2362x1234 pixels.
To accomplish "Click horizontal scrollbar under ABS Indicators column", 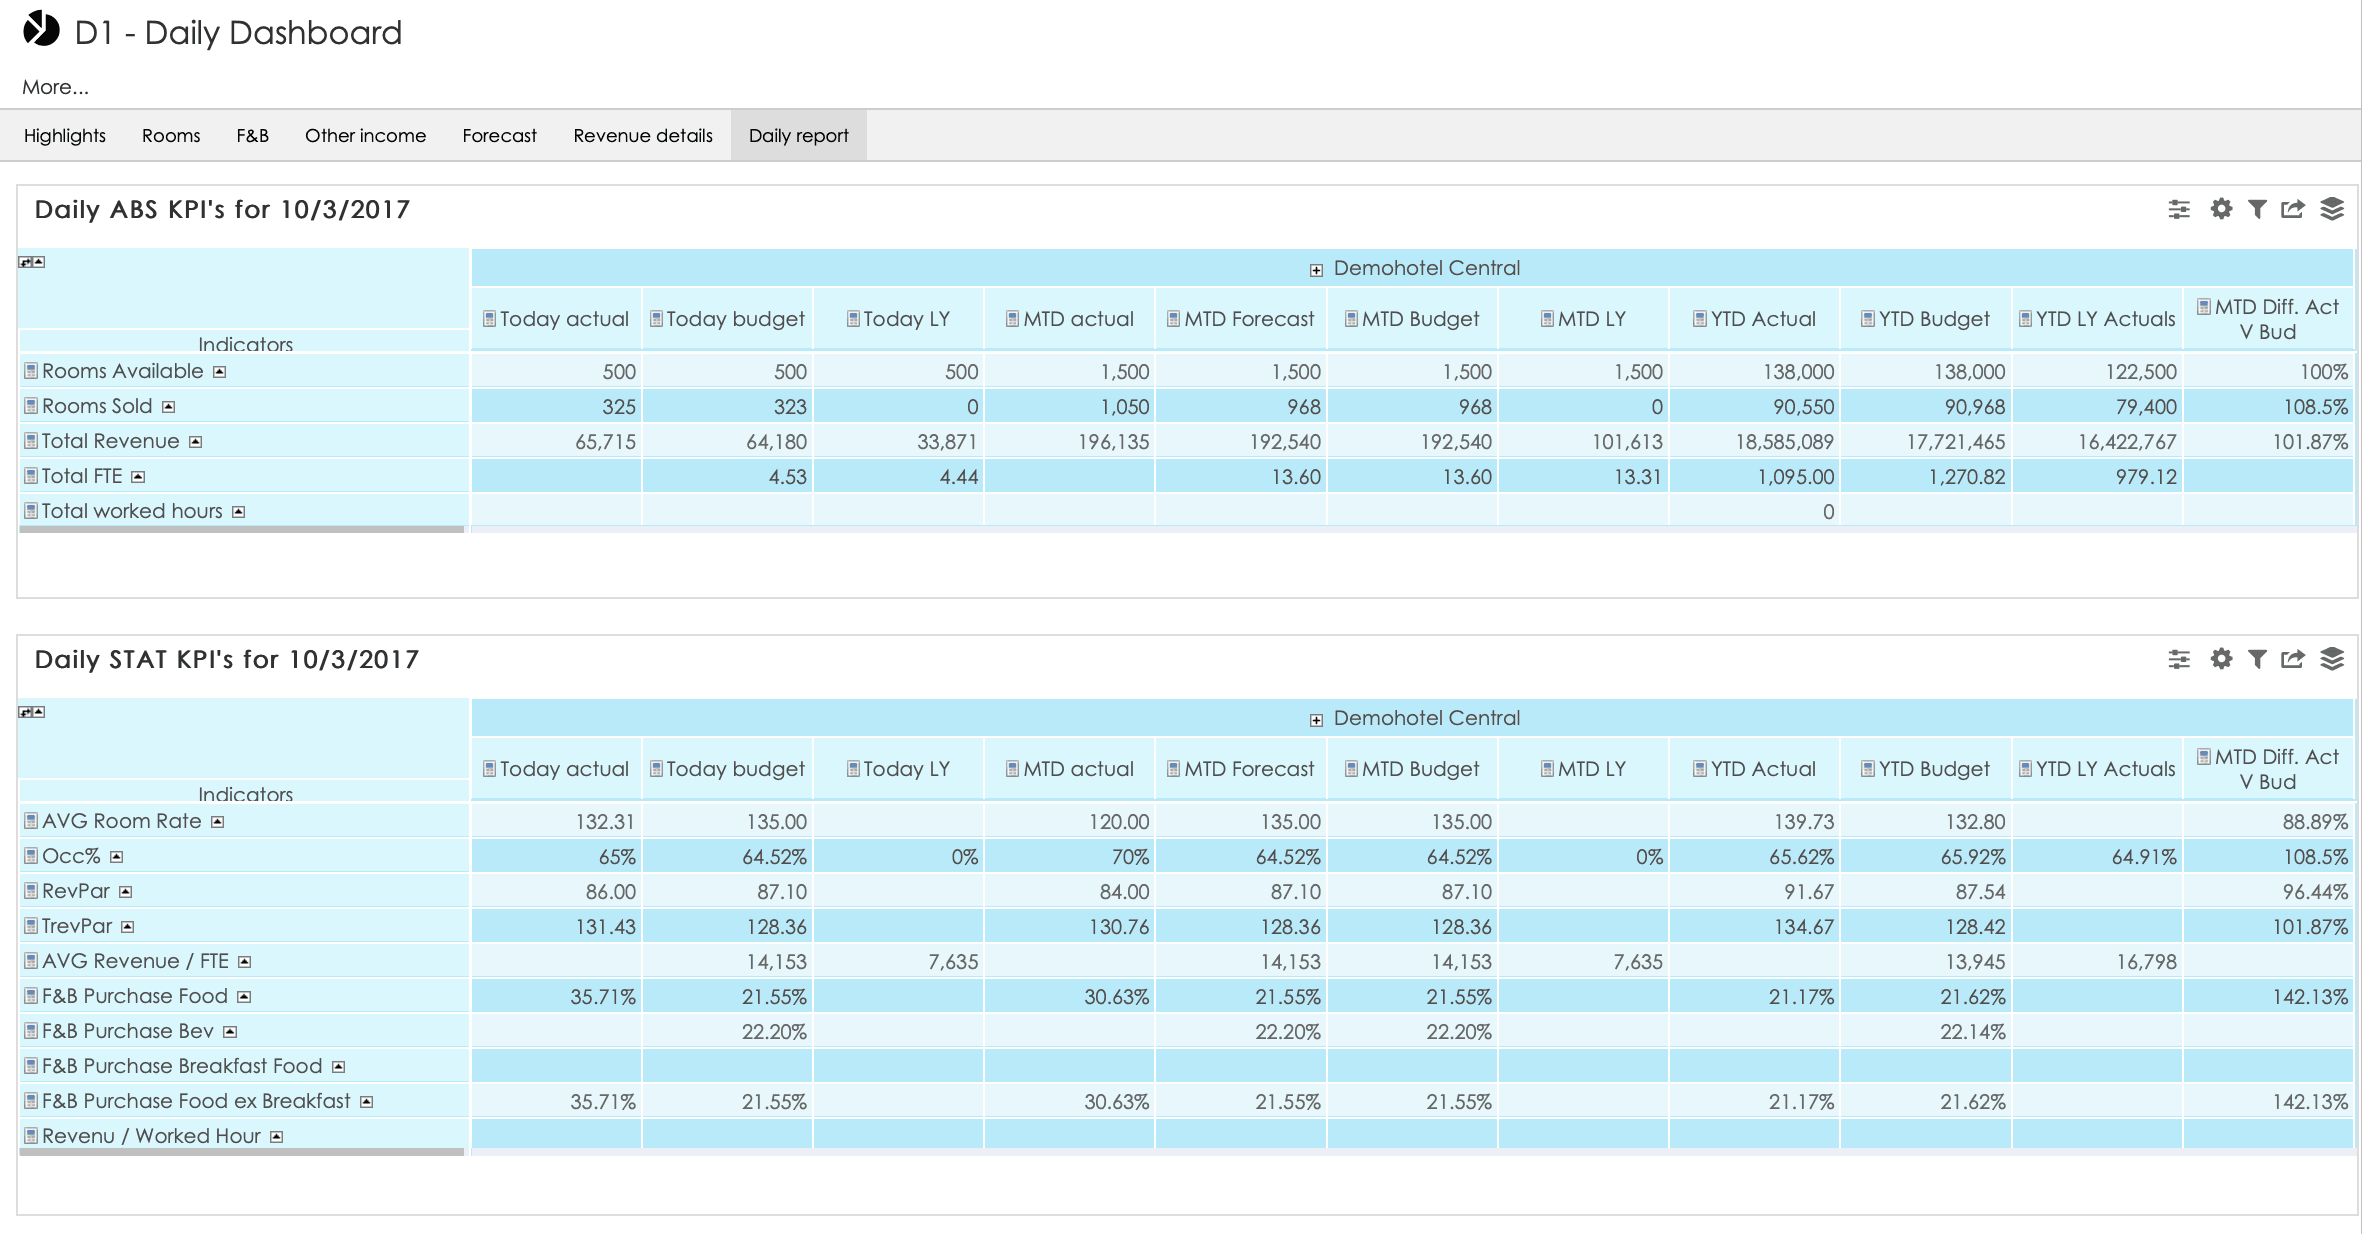I will click(x=241, y=530).
